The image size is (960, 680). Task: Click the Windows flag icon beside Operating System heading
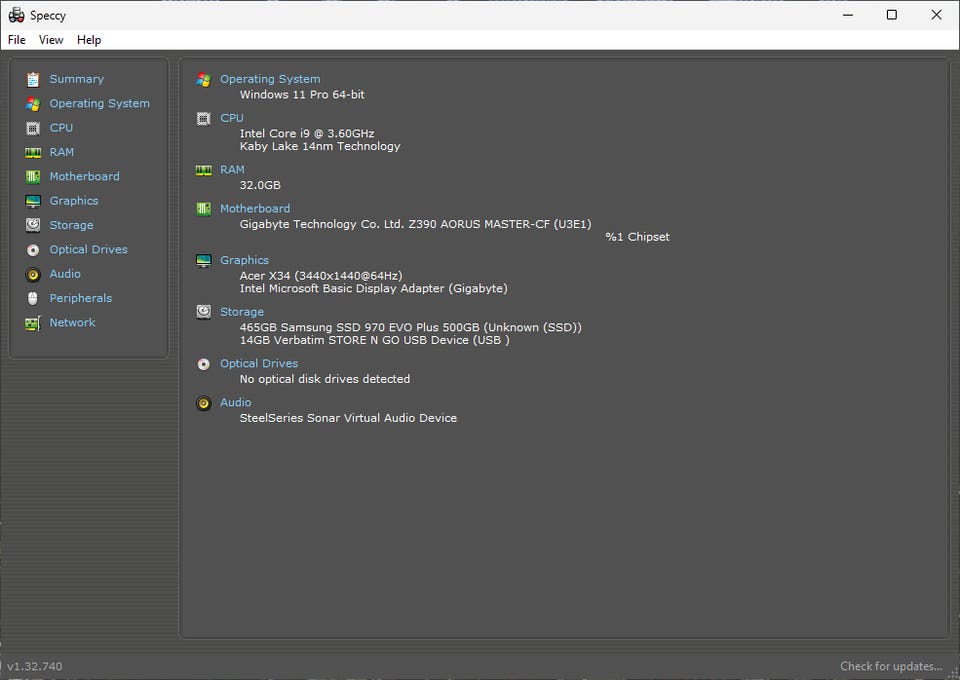coord(204,80)
